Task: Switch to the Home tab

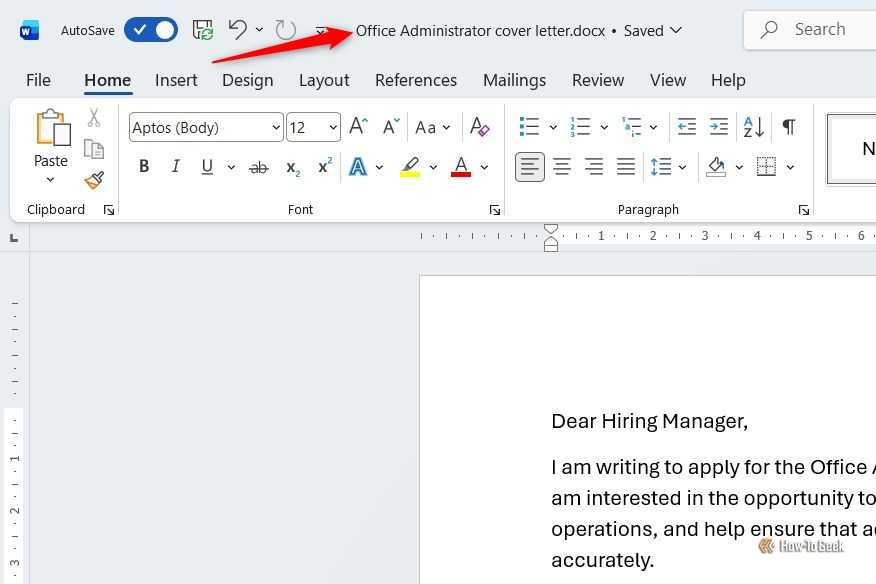Action: (x=108, y=80)
